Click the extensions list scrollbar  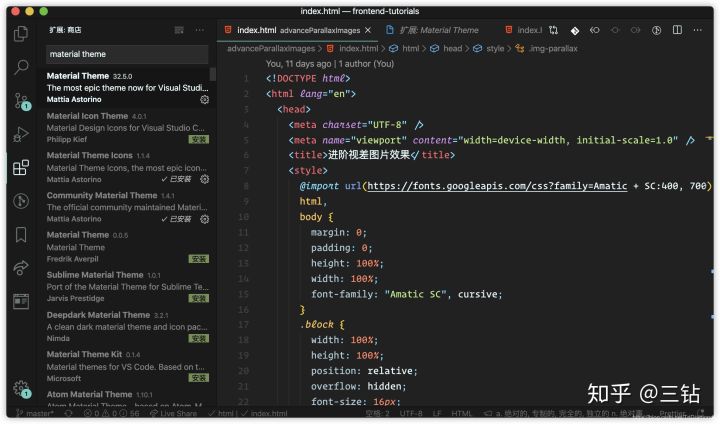[213, 74]
